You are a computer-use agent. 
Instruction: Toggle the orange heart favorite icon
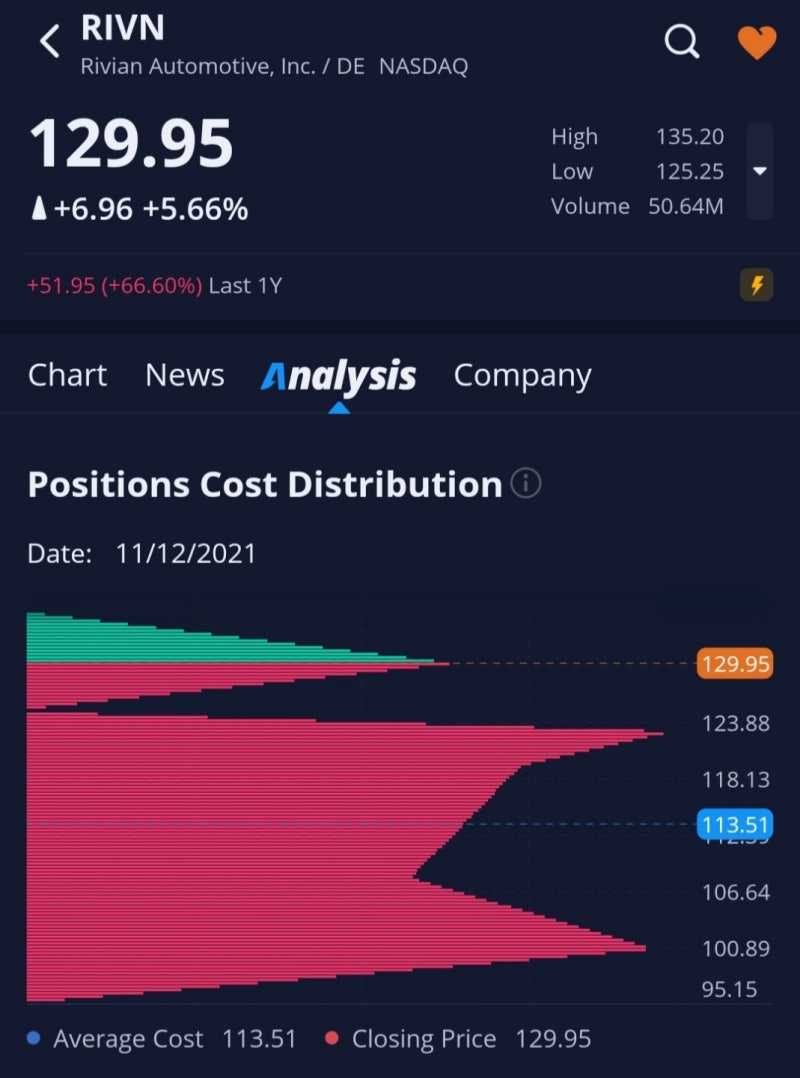click(x=757, y=43)
